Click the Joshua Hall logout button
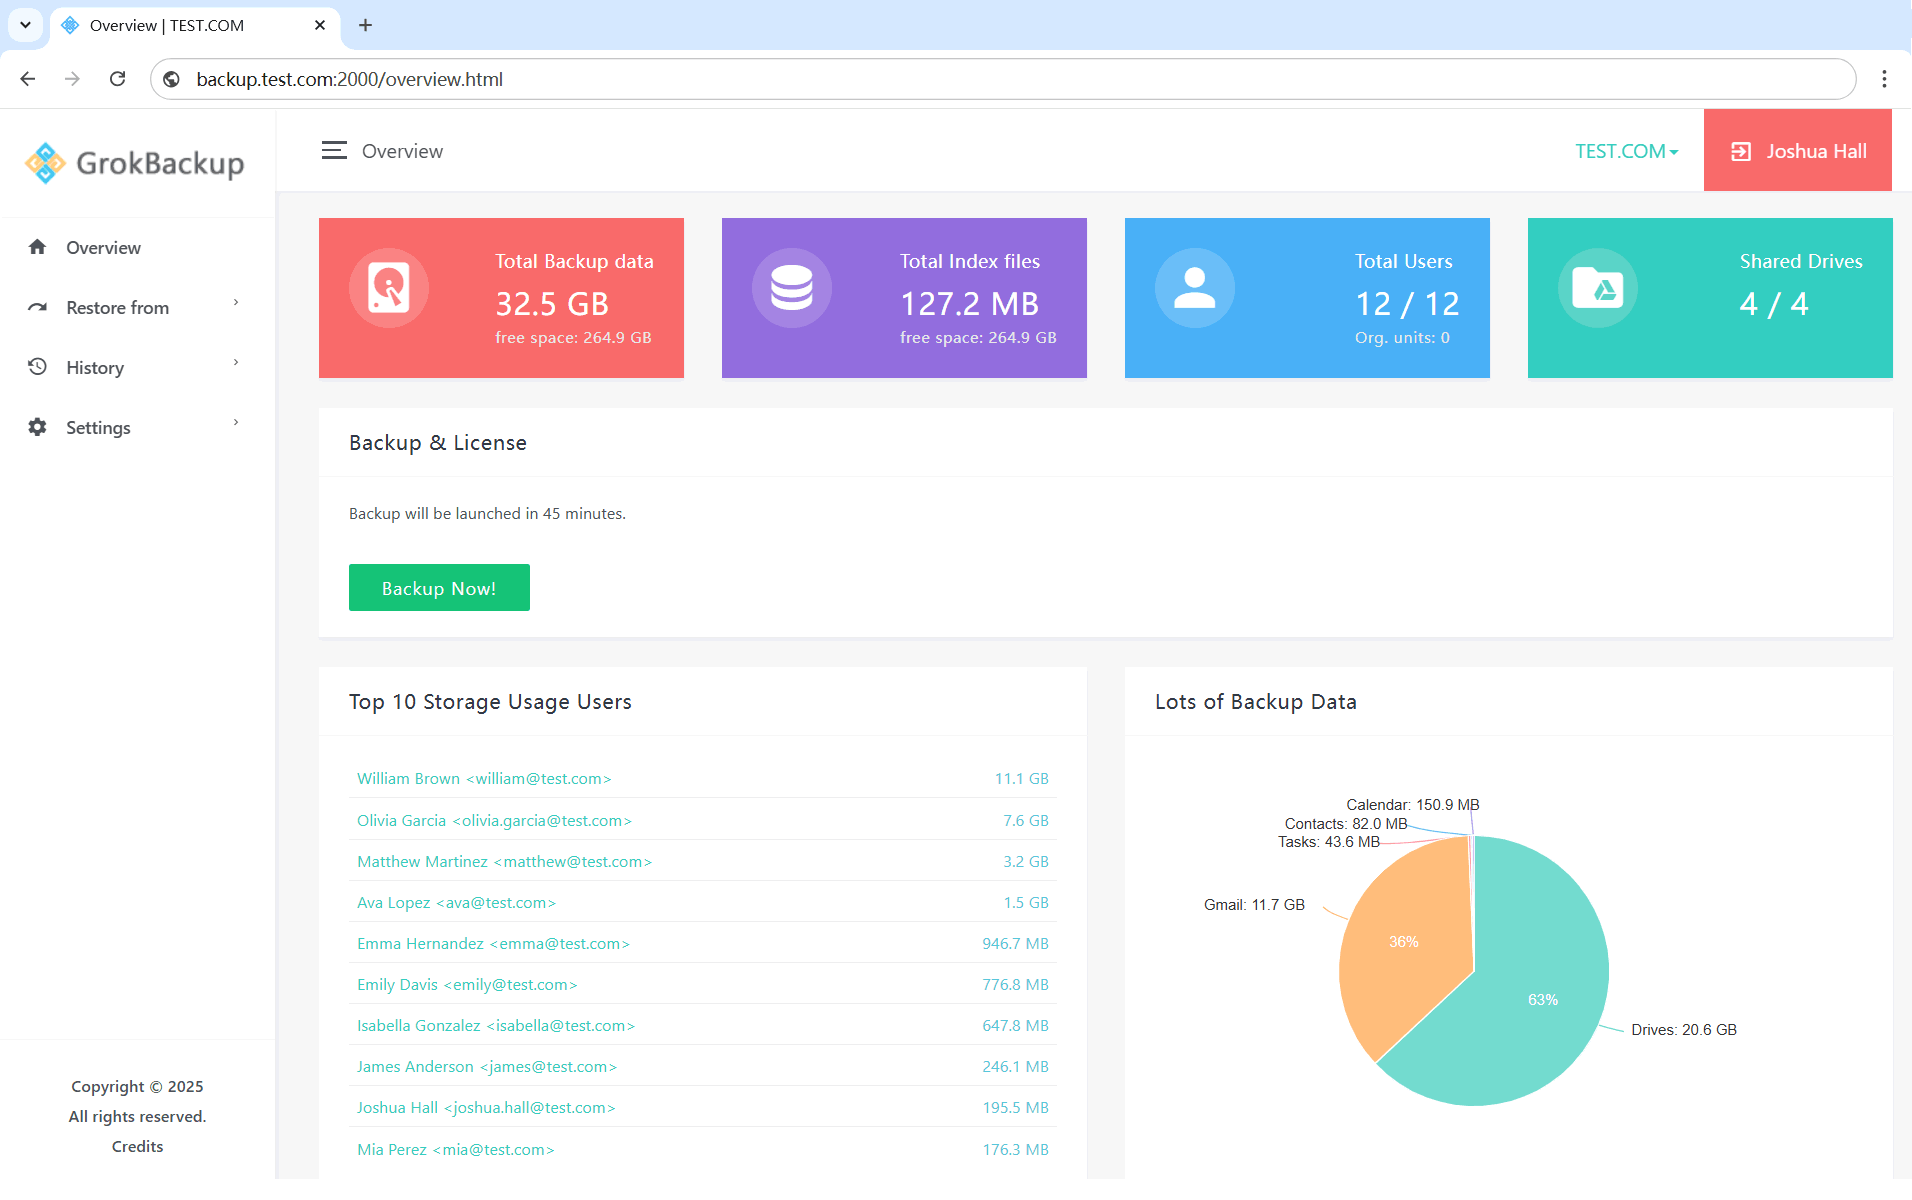This screenshot has width=1912, height=1200. pos(1798,151)
